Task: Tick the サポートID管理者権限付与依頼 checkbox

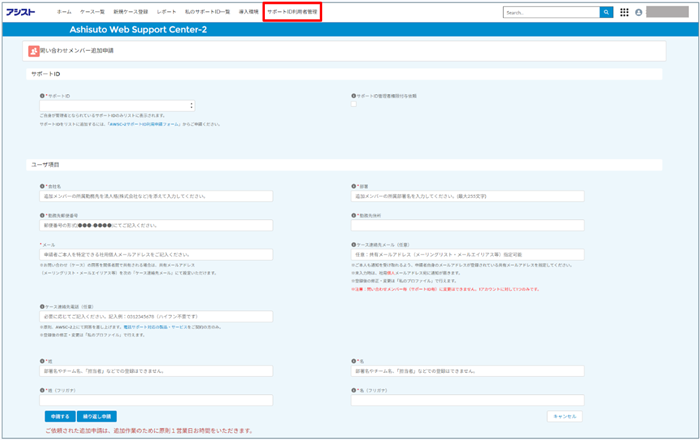Action: 354,104
